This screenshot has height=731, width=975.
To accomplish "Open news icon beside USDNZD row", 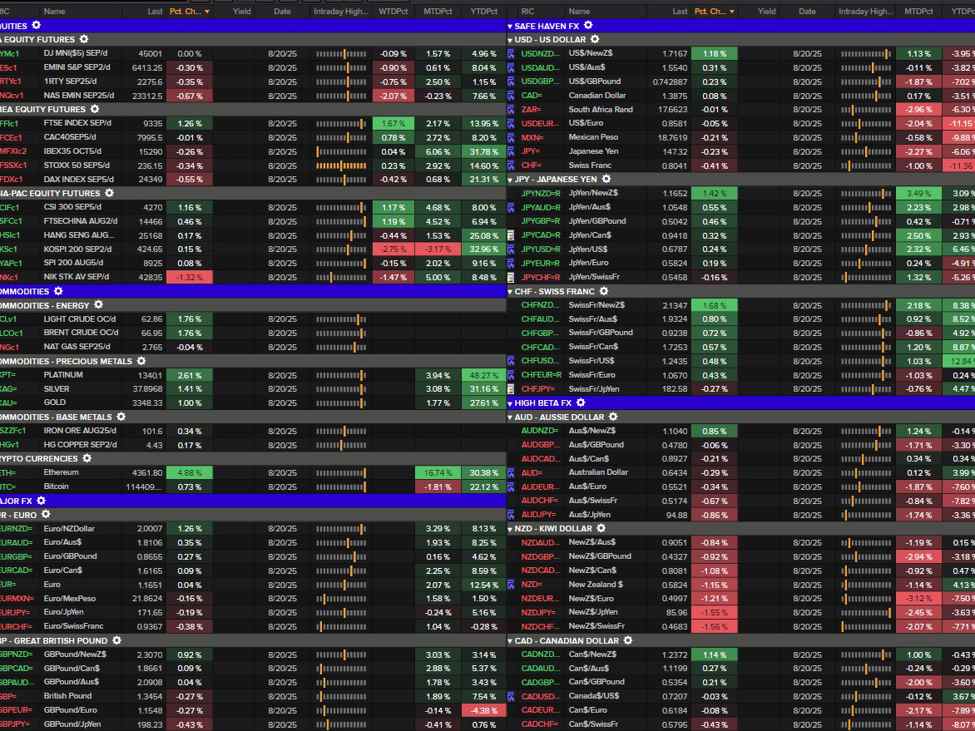I will [x=511, y=53].
